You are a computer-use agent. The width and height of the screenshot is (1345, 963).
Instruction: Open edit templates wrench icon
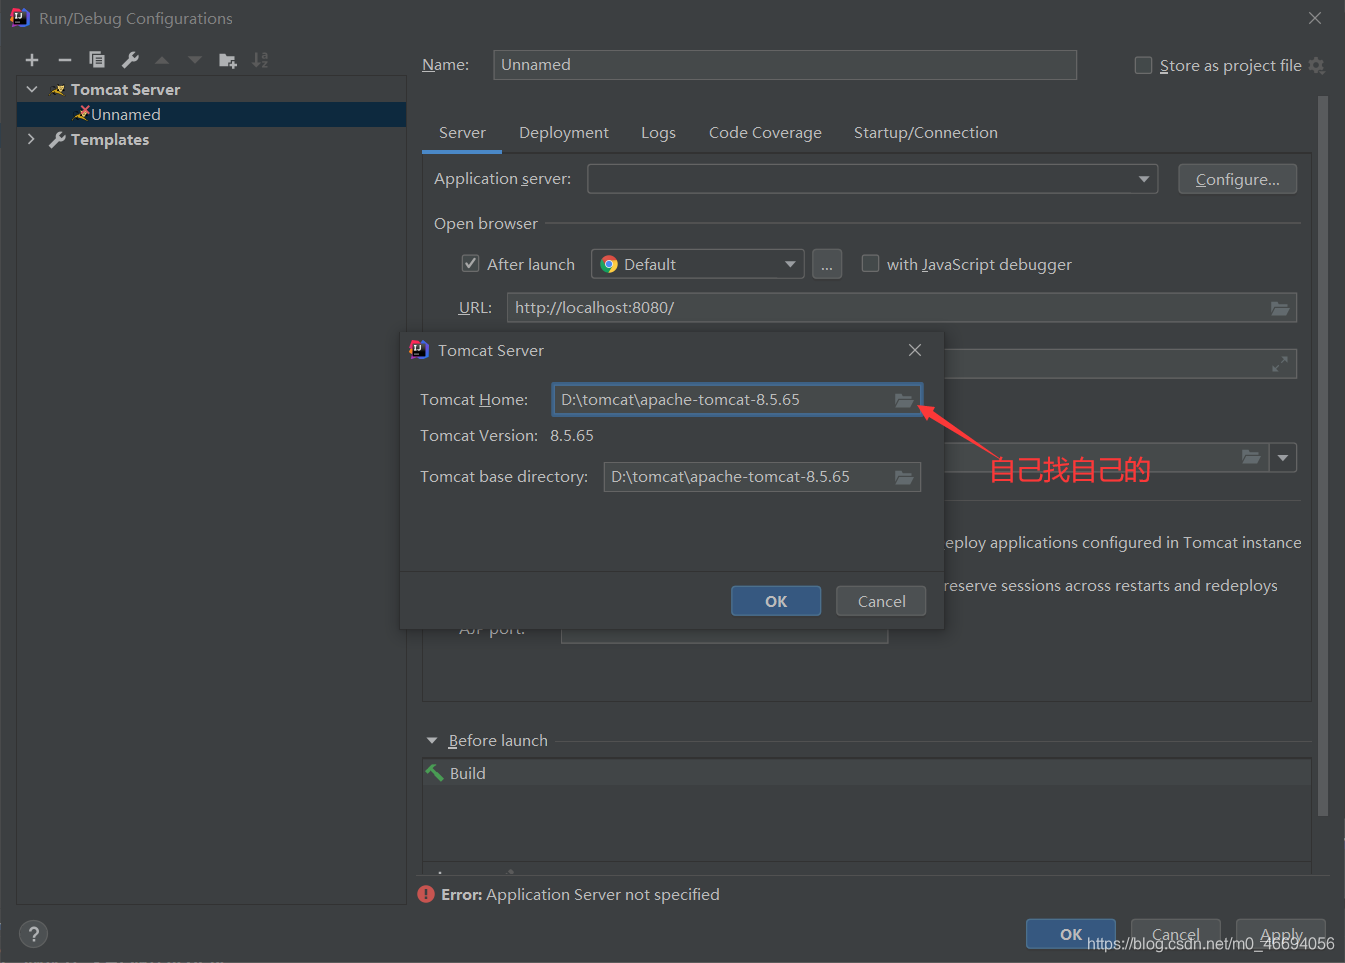[x=130, y=60]
